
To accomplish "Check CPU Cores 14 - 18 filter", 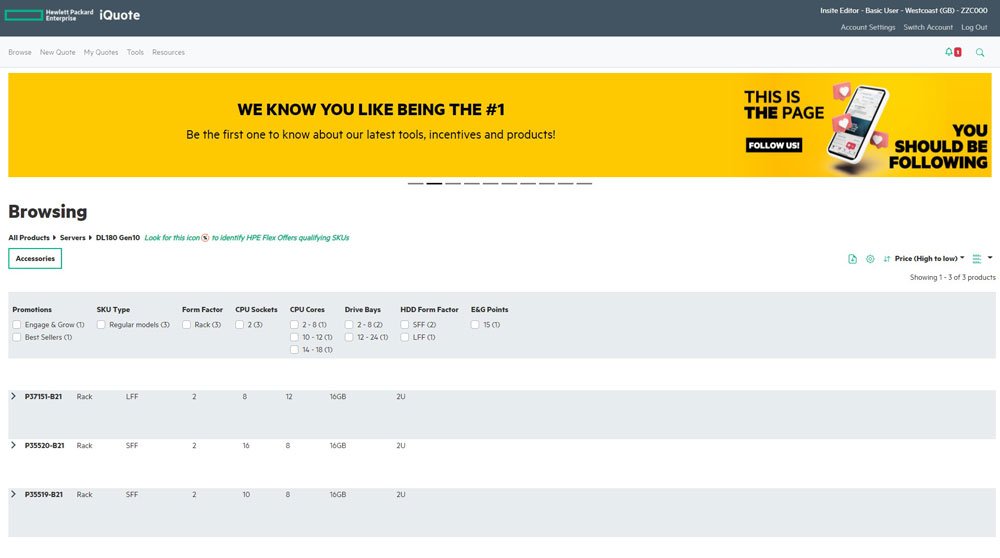I will click(294, 349).
